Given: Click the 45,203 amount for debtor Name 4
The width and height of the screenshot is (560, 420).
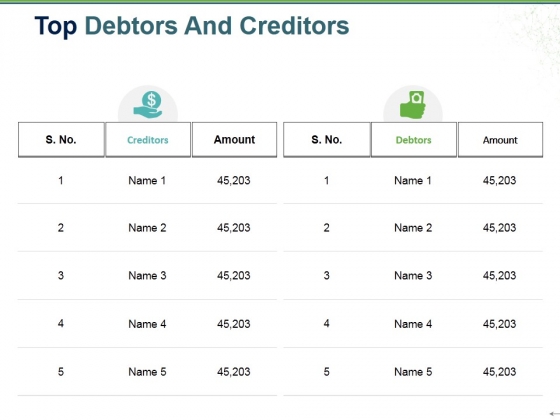Looking at the screenshot, I should tap(499, 324).
